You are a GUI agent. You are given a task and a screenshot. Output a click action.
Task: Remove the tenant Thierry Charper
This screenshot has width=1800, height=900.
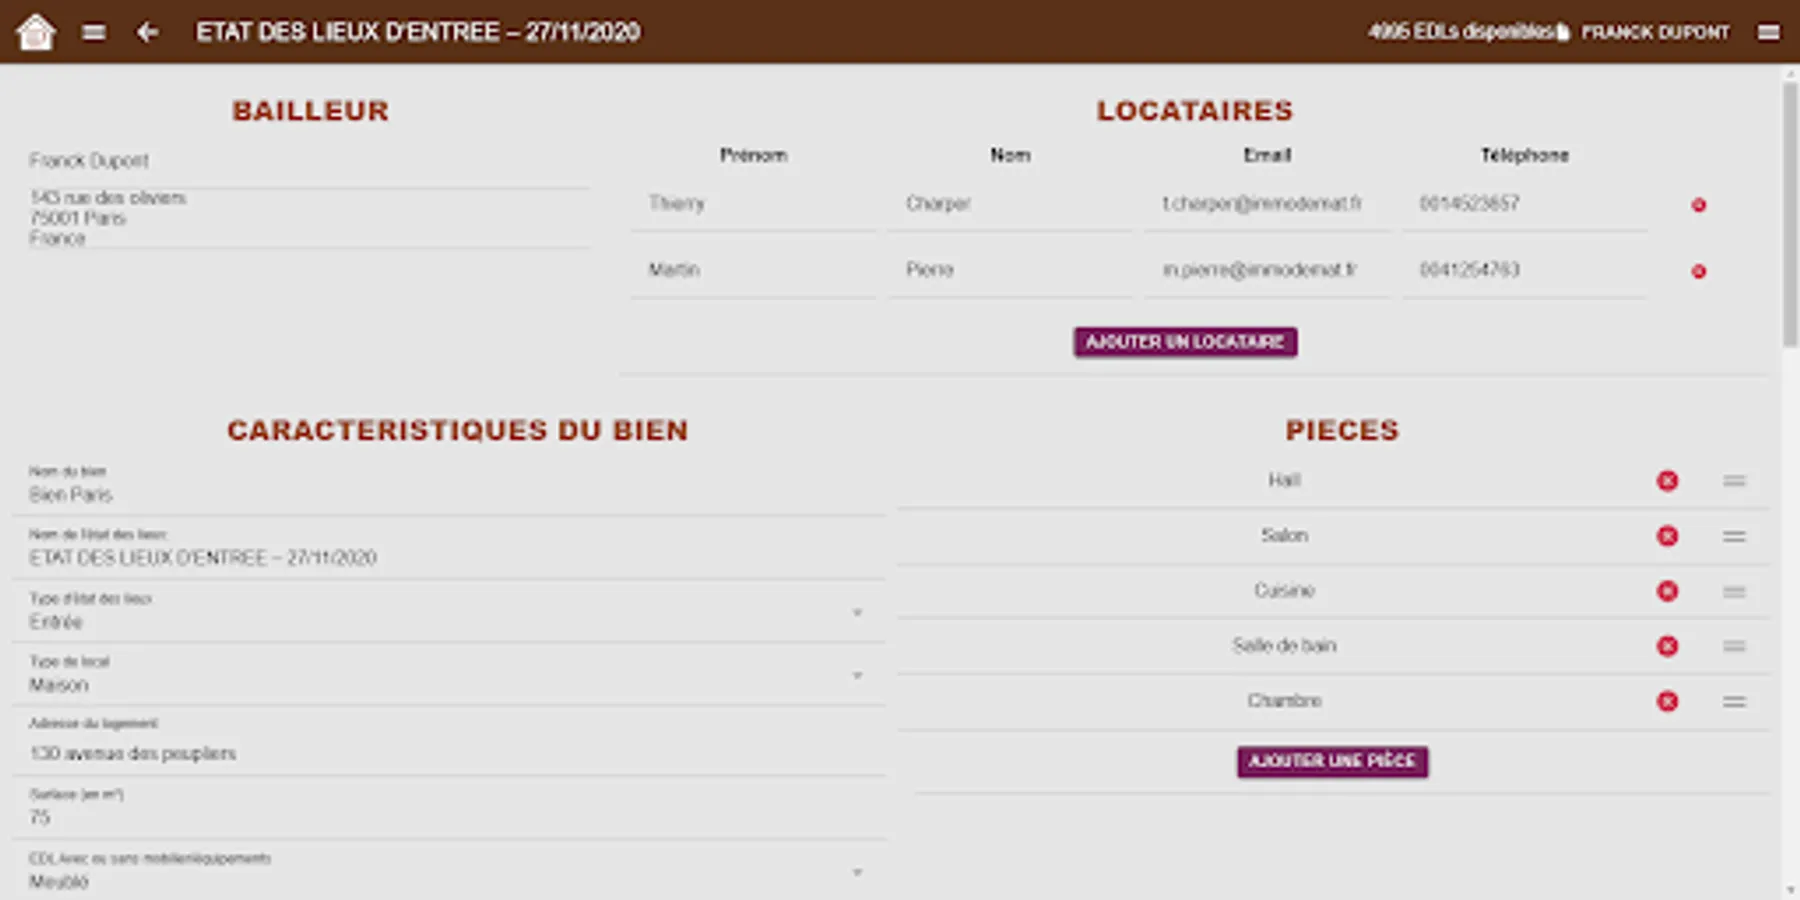[x=1699, y=205]
